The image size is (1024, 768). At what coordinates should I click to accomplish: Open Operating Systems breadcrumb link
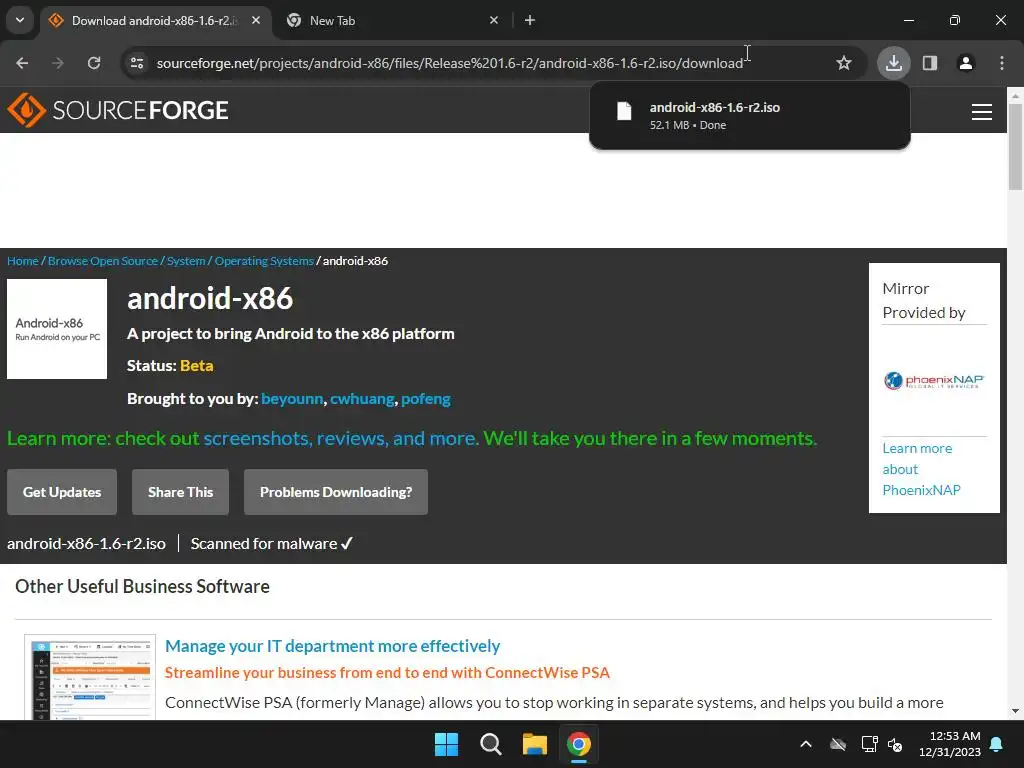point(264,261)
